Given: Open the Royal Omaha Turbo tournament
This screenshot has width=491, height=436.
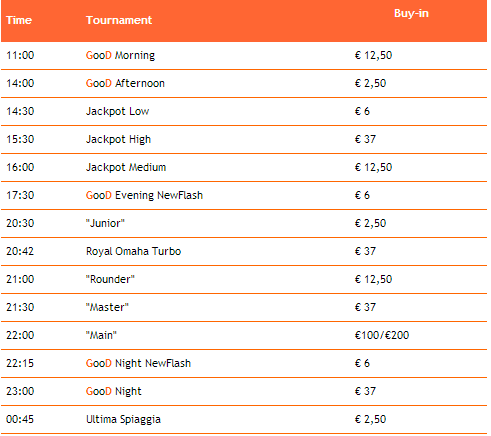Looking at the screenshot, I should pyautogui.click(x=133, y=251).
